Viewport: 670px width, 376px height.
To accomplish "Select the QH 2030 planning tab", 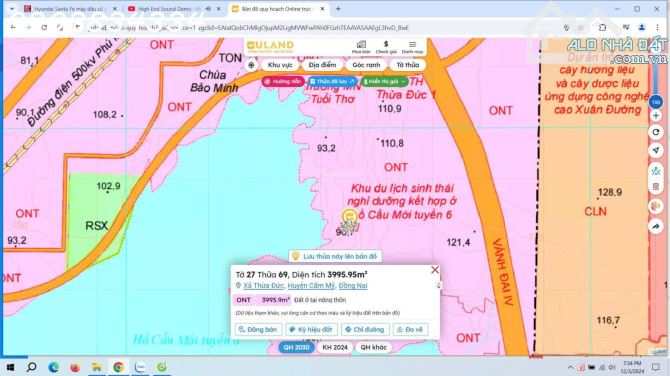I will 296,347.
